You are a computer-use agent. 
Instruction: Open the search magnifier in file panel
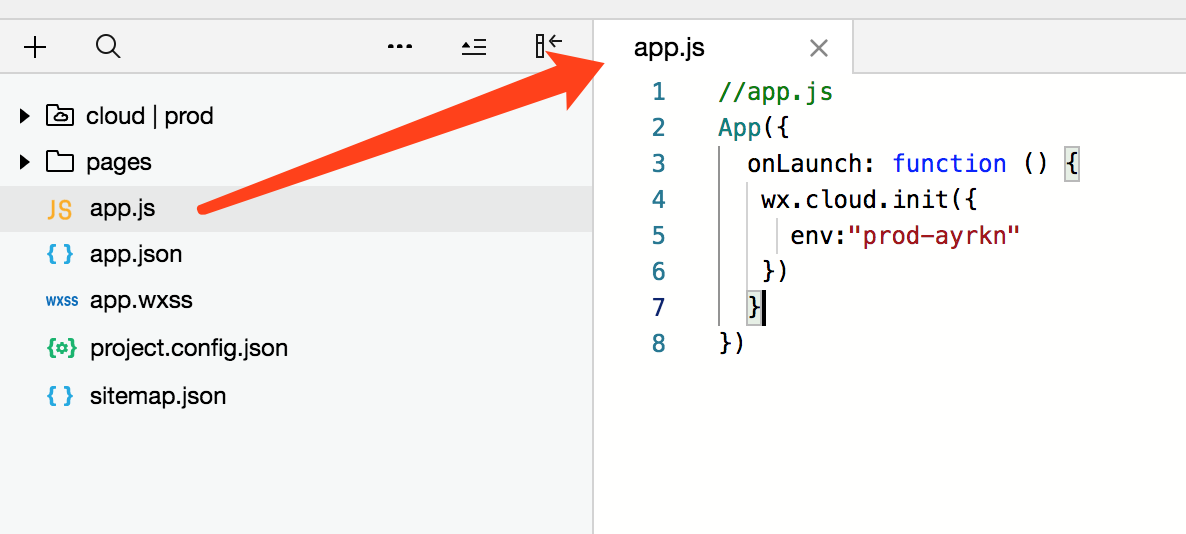click(x=108, y=47)
